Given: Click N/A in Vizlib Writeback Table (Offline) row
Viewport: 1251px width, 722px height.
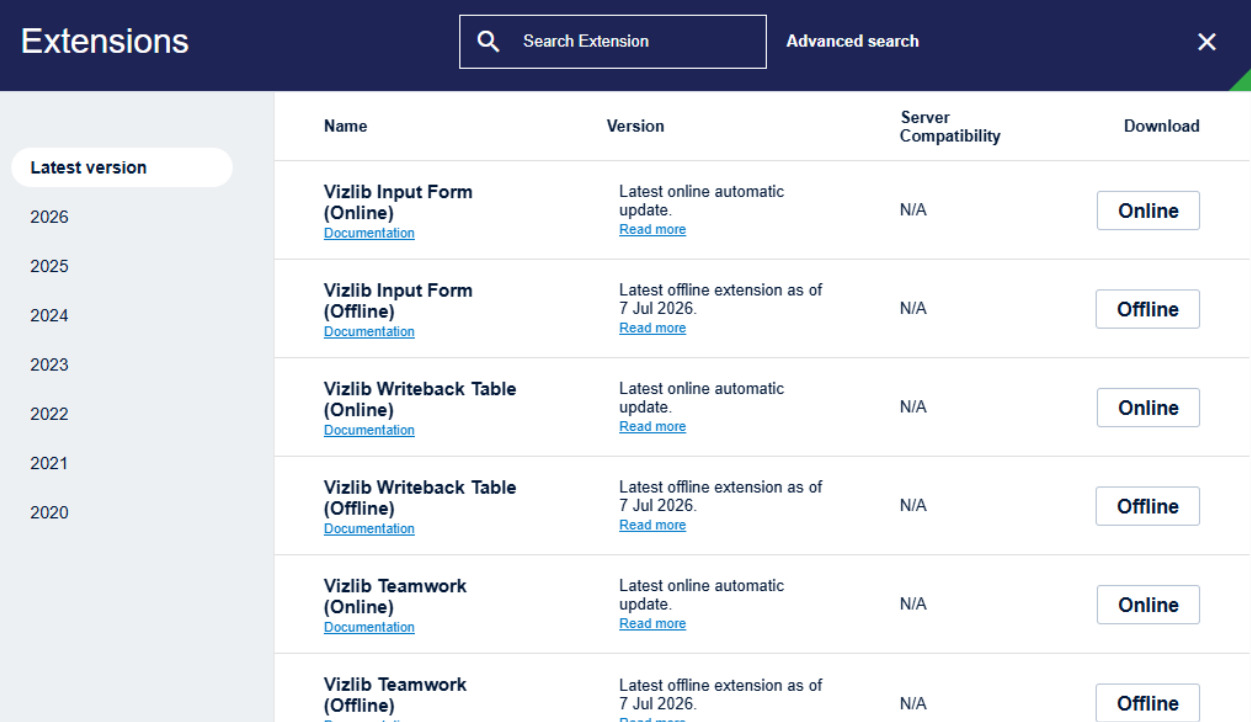Looking at the screenshot, I should (x=913, y=506).
